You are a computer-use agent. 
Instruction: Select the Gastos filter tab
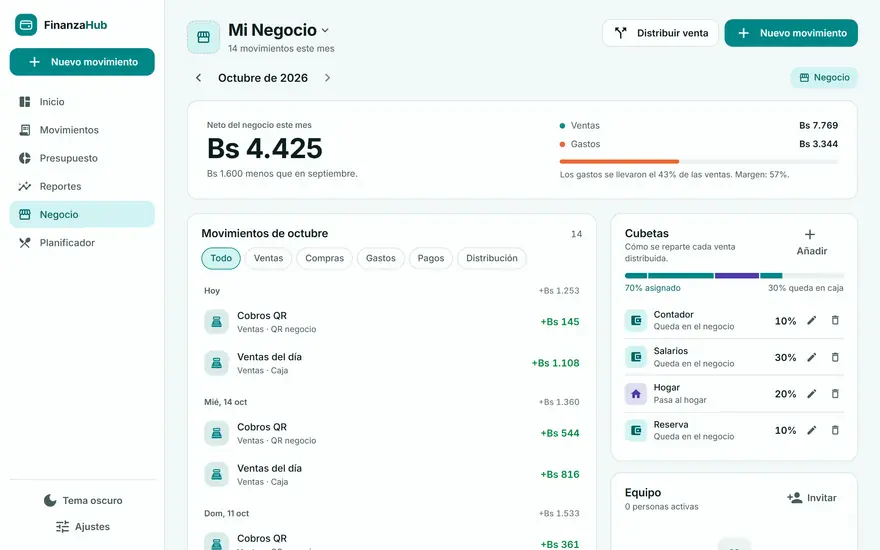(381, 258)
